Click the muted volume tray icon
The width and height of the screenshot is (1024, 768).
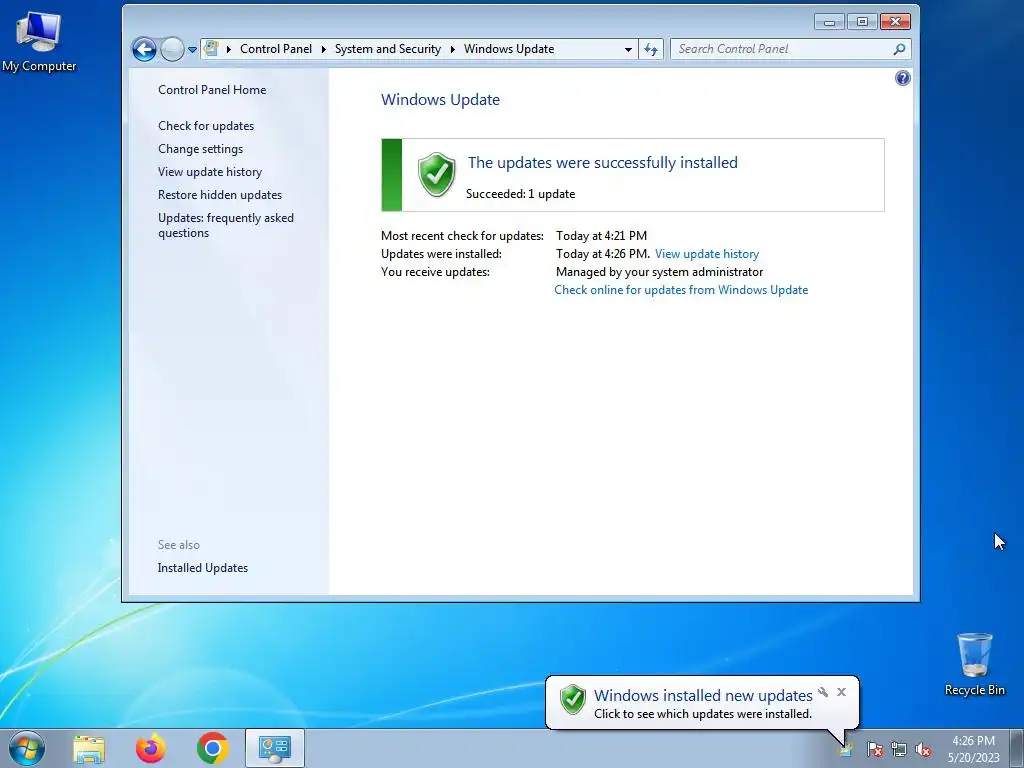[923, 749]
